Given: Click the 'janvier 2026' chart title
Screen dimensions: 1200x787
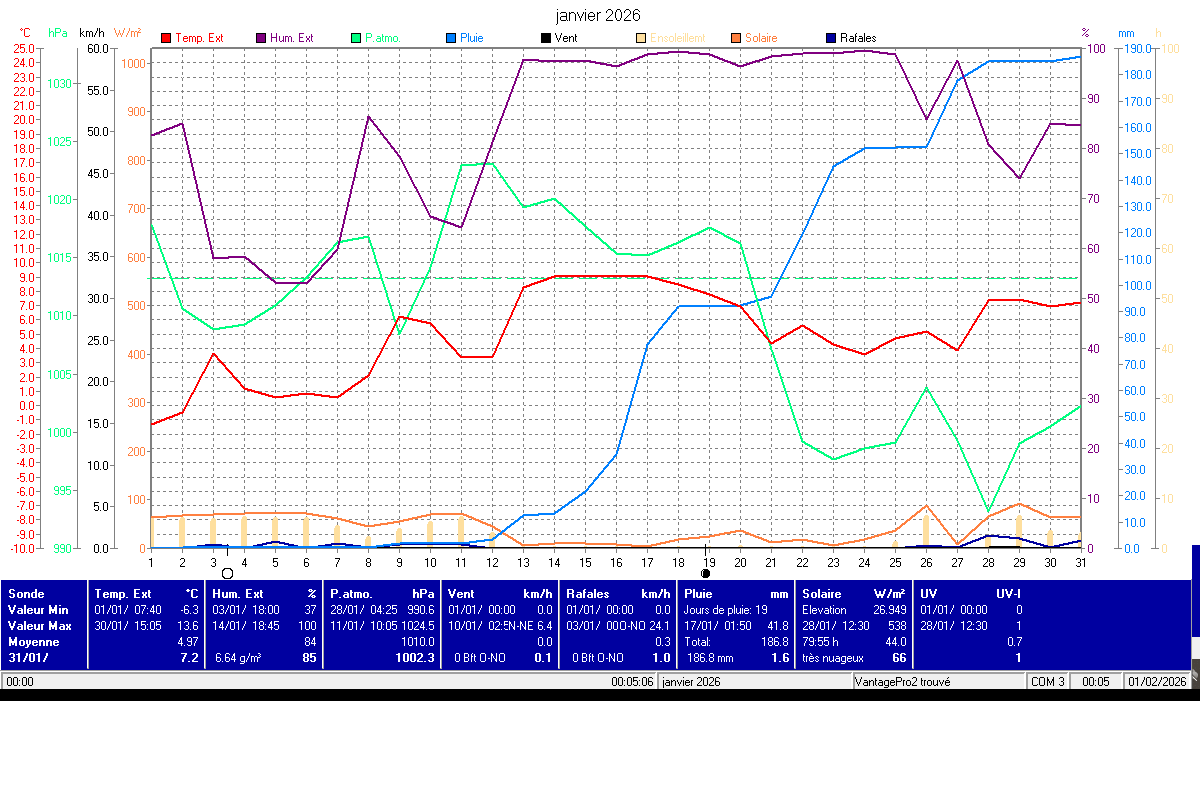Looking at the screenshot, I should click(598, 15).
